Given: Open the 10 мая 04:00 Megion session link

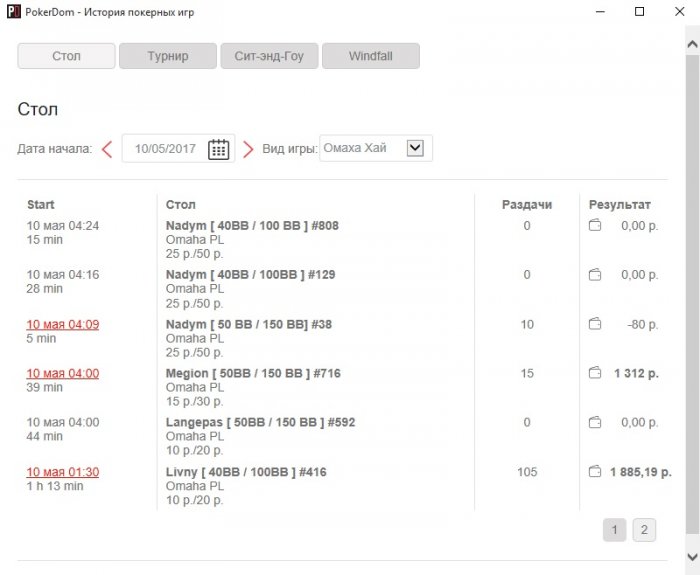Looking at the screenshot, I should click(62, 373).
